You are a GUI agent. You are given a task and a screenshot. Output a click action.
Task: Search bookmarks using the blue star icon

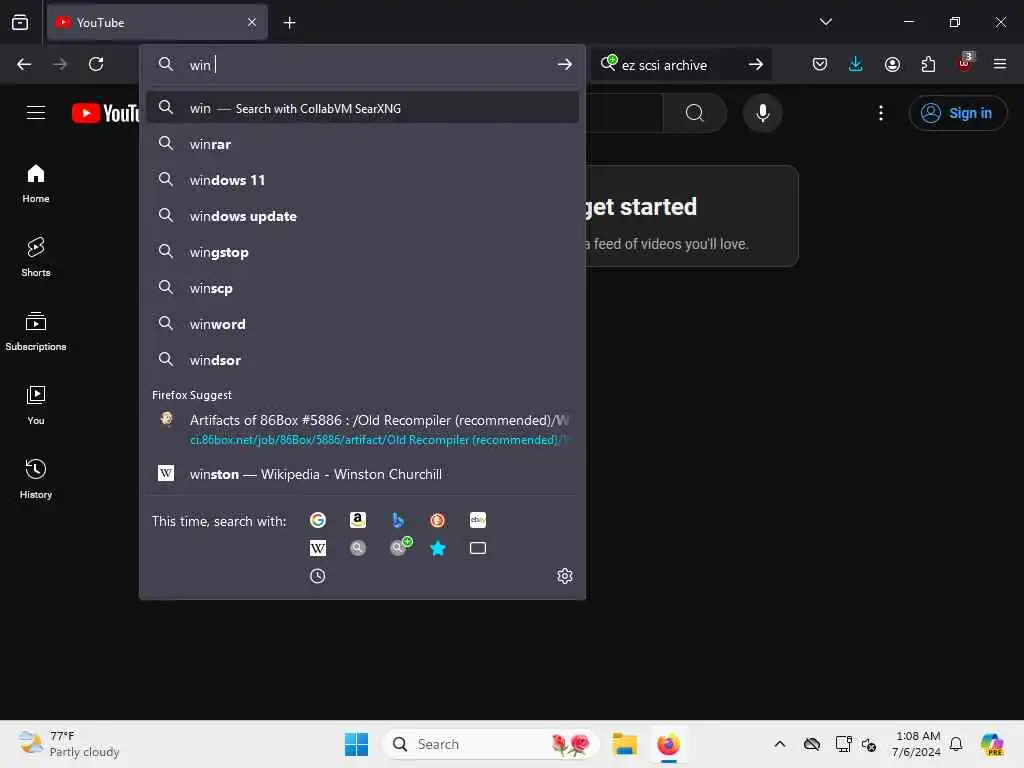click(x=438, y=548)
